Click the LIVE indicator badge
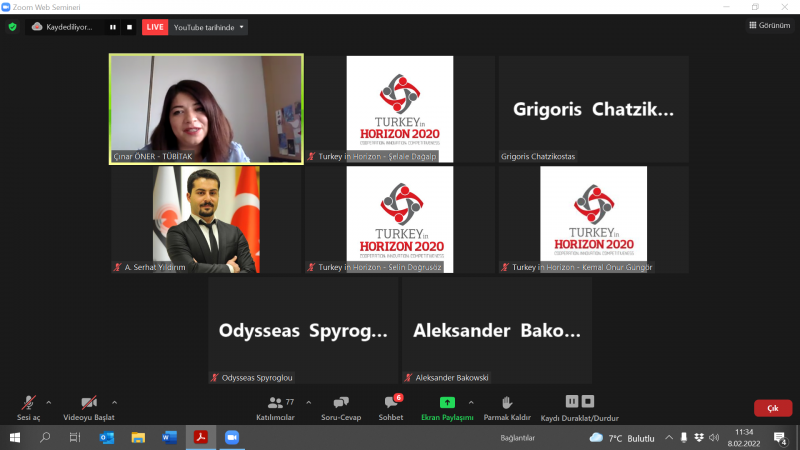Image resolution: width=800 pixels, height=450 pixels. pyautogui.click(x=155, y=27)
